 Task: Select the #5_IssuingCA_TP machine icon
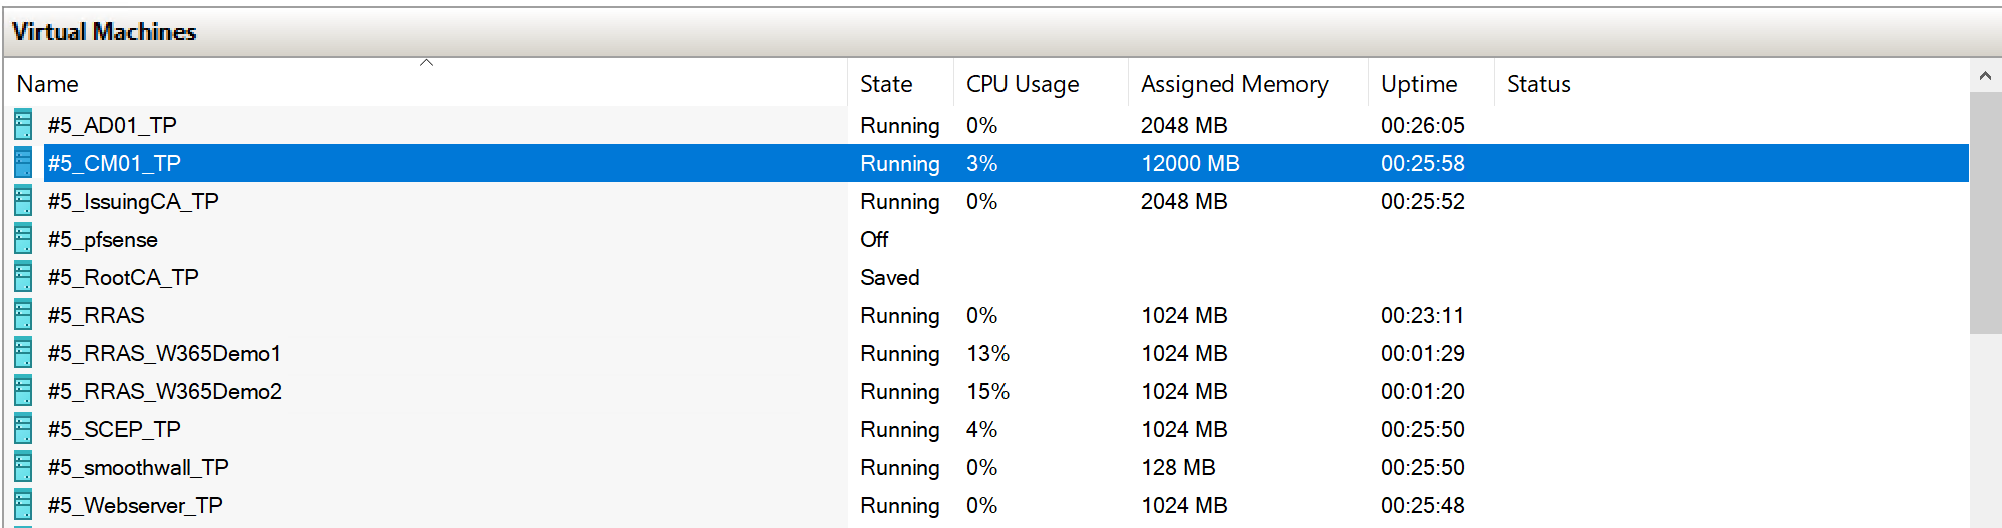(23, 201)
